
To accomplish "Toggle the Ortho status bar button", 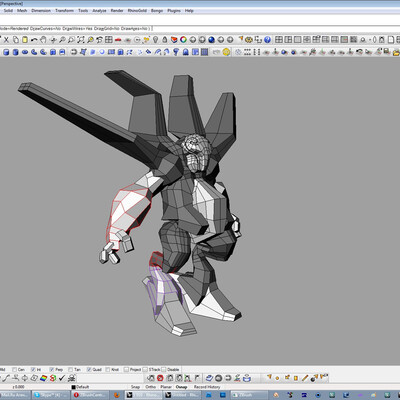I will coord(150,387).
